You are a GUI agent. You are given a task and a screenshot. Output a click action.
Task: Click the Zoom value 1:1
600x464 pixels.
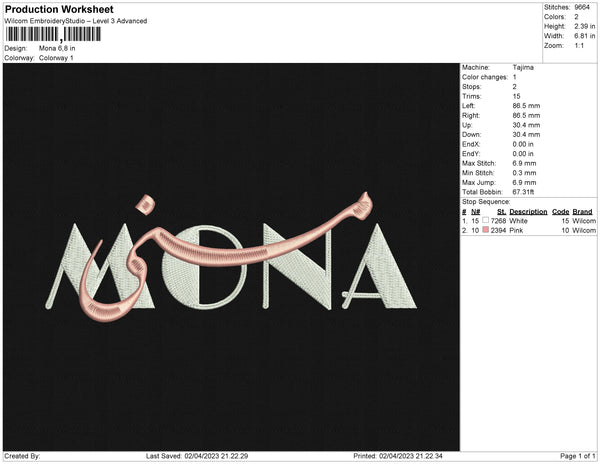(x=579, y=46)
